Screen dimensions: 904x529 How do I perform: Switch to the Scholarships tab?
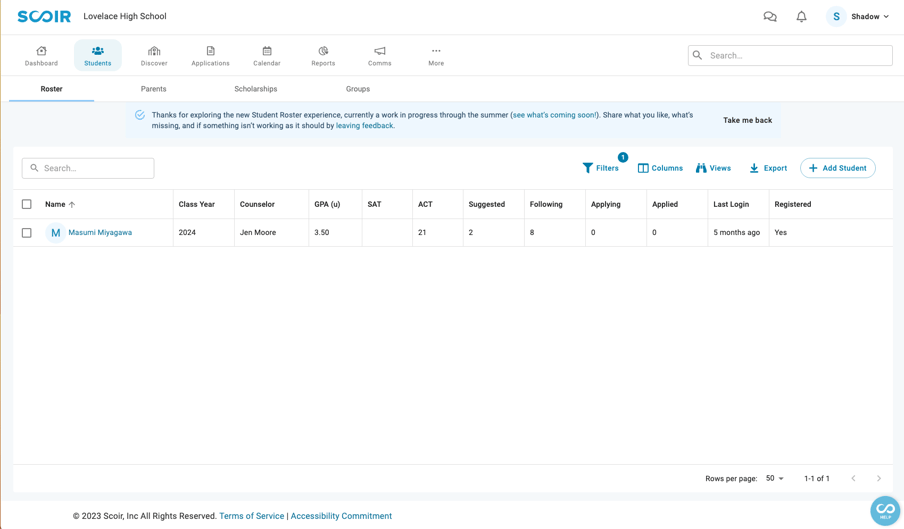tap(255, 89)
